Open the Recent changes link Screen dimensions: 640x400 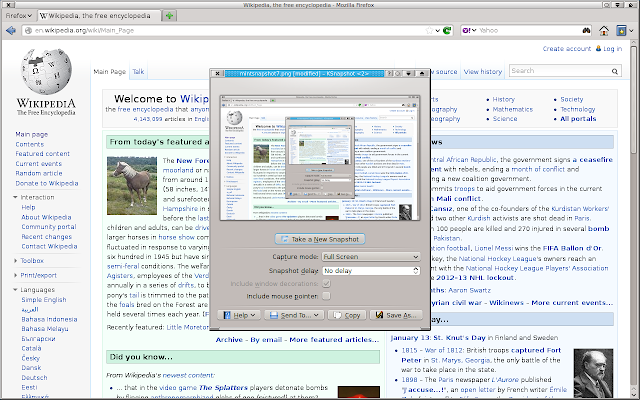pos(47,237)
